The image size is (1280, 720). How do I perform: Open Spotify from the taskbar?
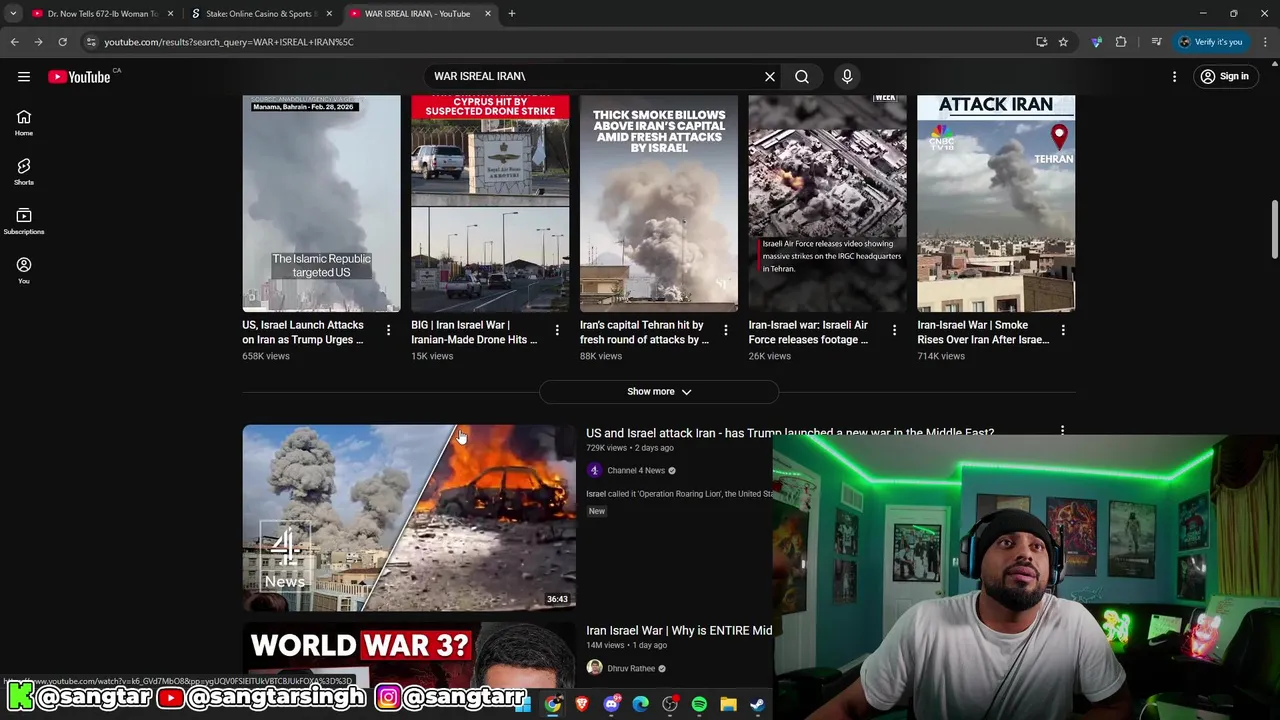[699, 705]
